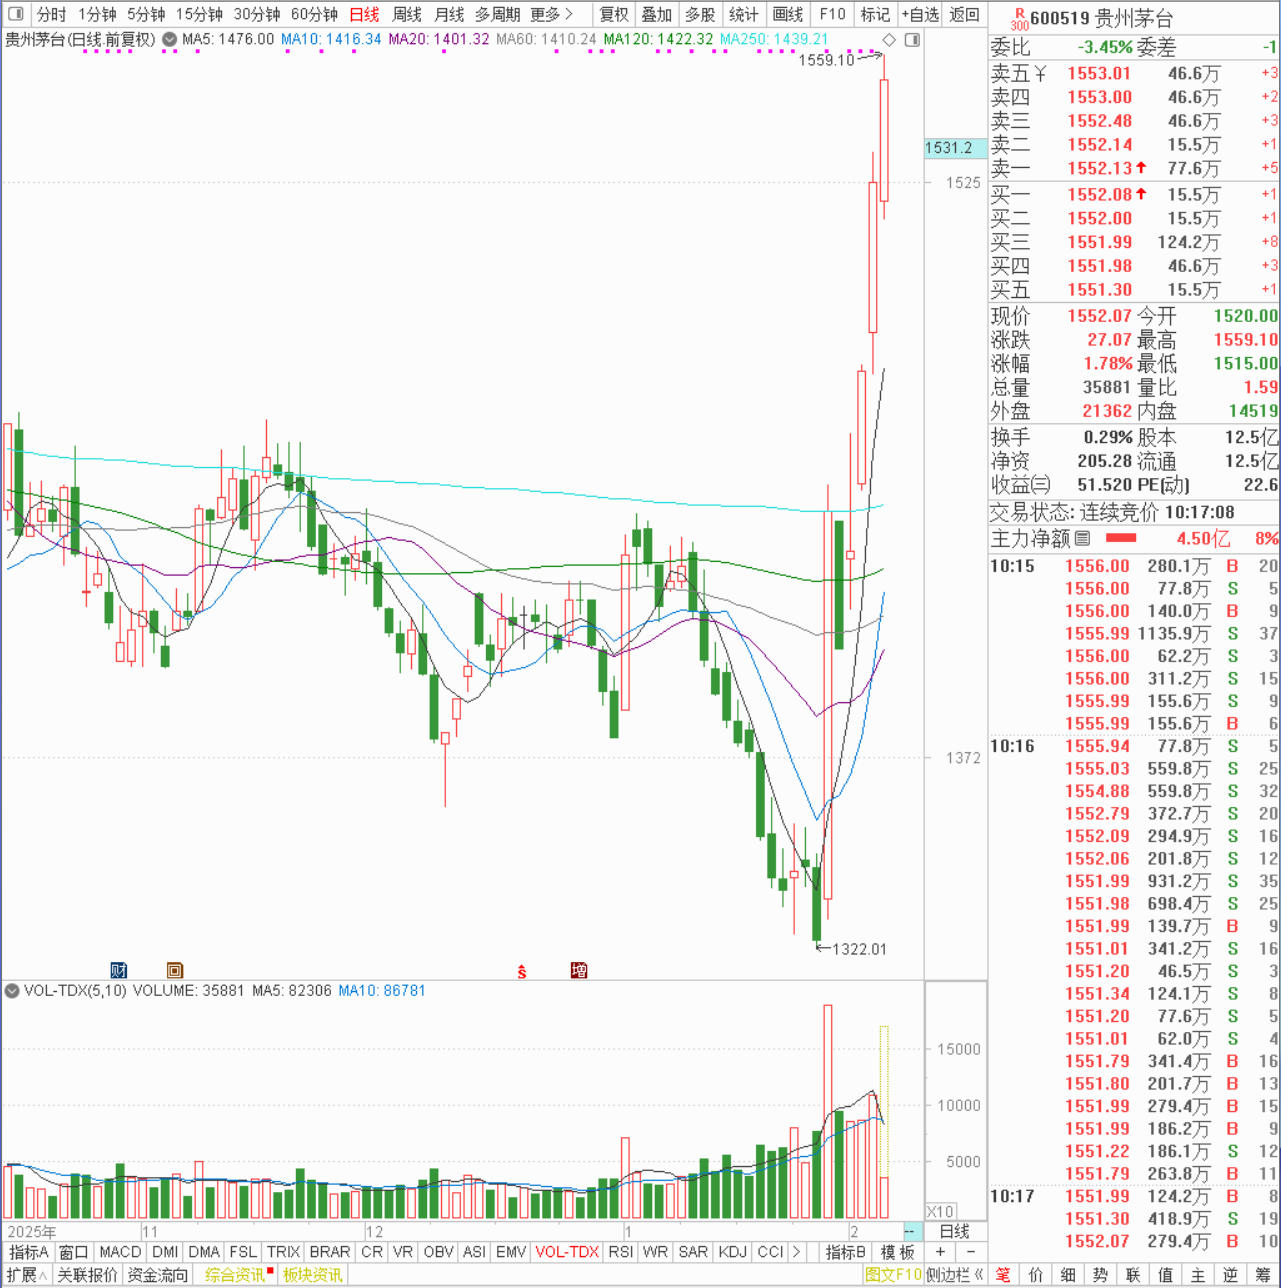Open 综合资讯 news tab
Image resolution: width=1281 pixels, height=1288 pixels.
[236, 1275]
